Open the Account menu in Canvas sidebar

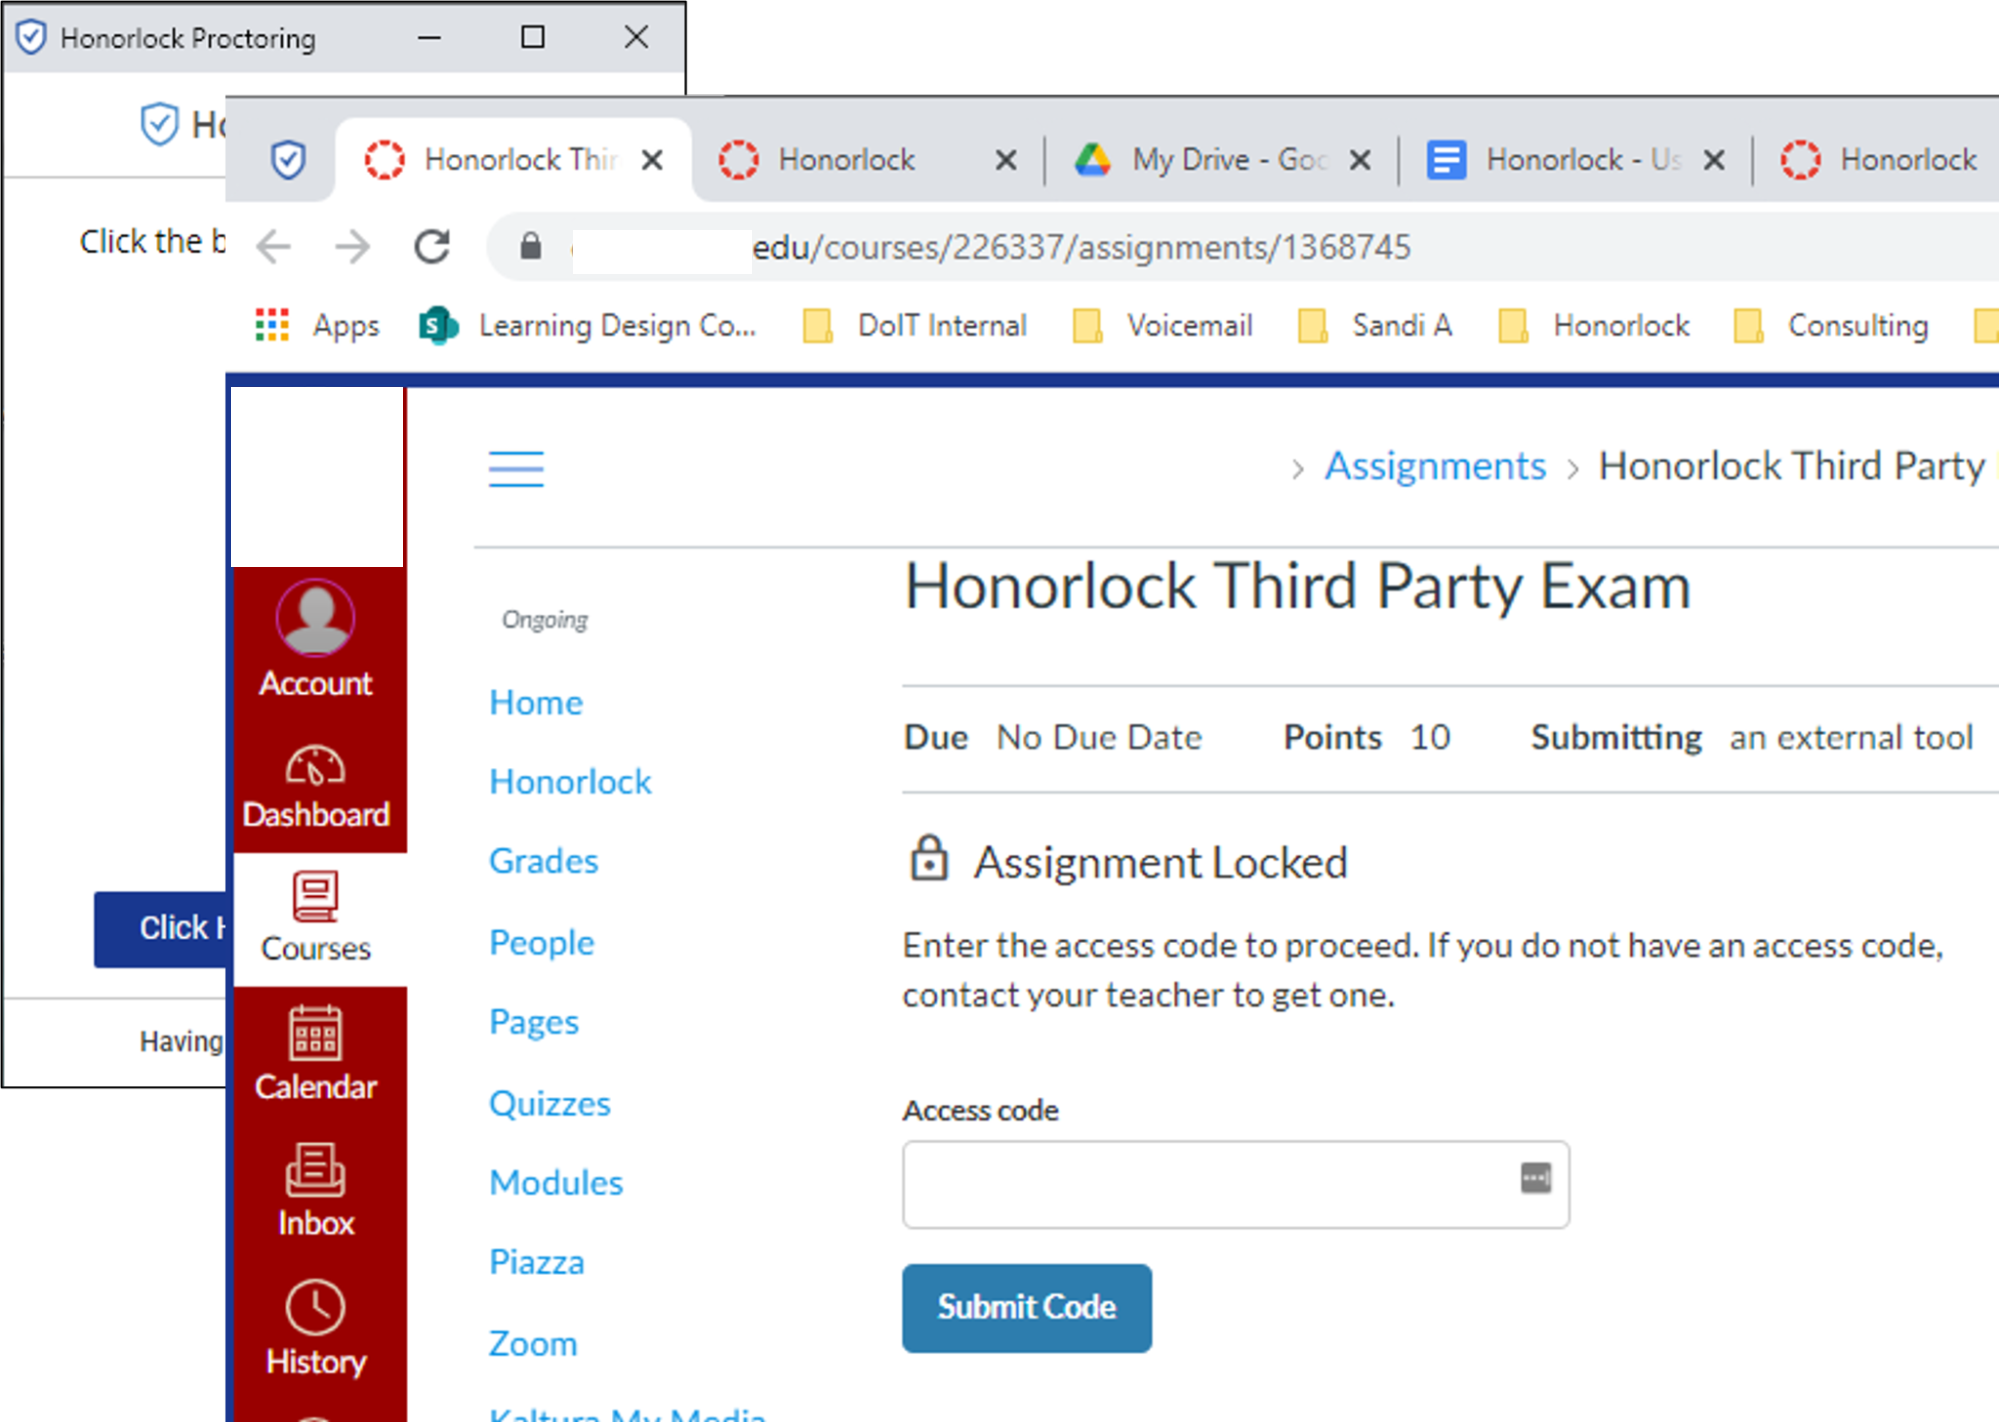click(x=316, y=640)
